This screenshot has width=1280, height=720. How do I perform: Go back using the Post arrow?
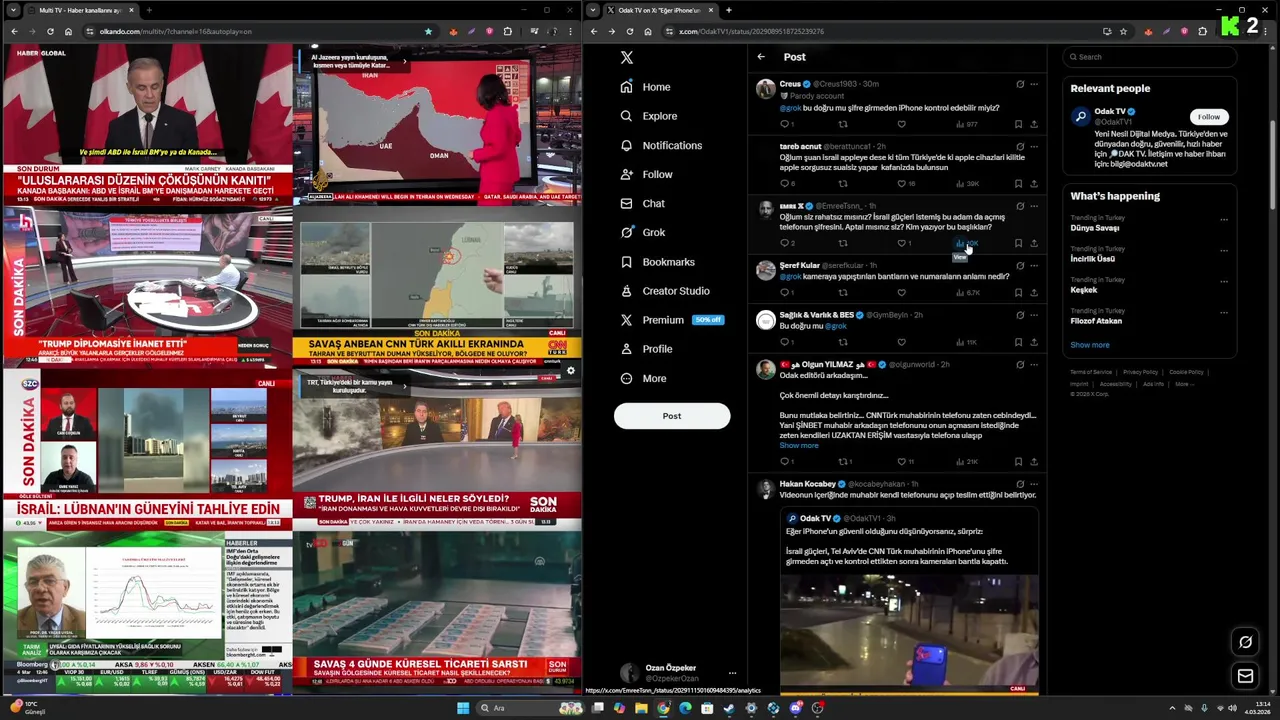click(x=761, y=57)
